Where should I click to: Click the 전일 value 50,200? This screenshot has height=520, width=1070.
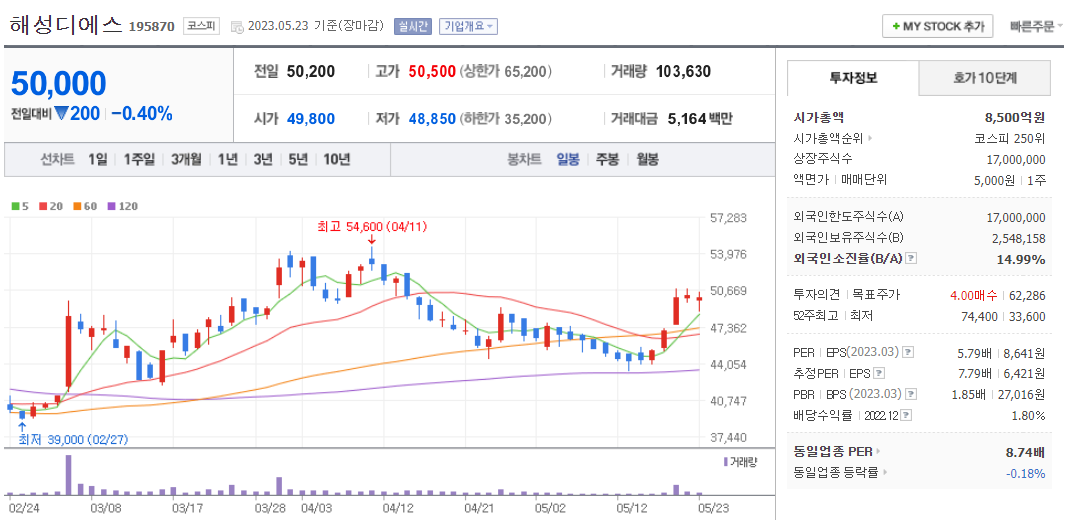(311, 71)
